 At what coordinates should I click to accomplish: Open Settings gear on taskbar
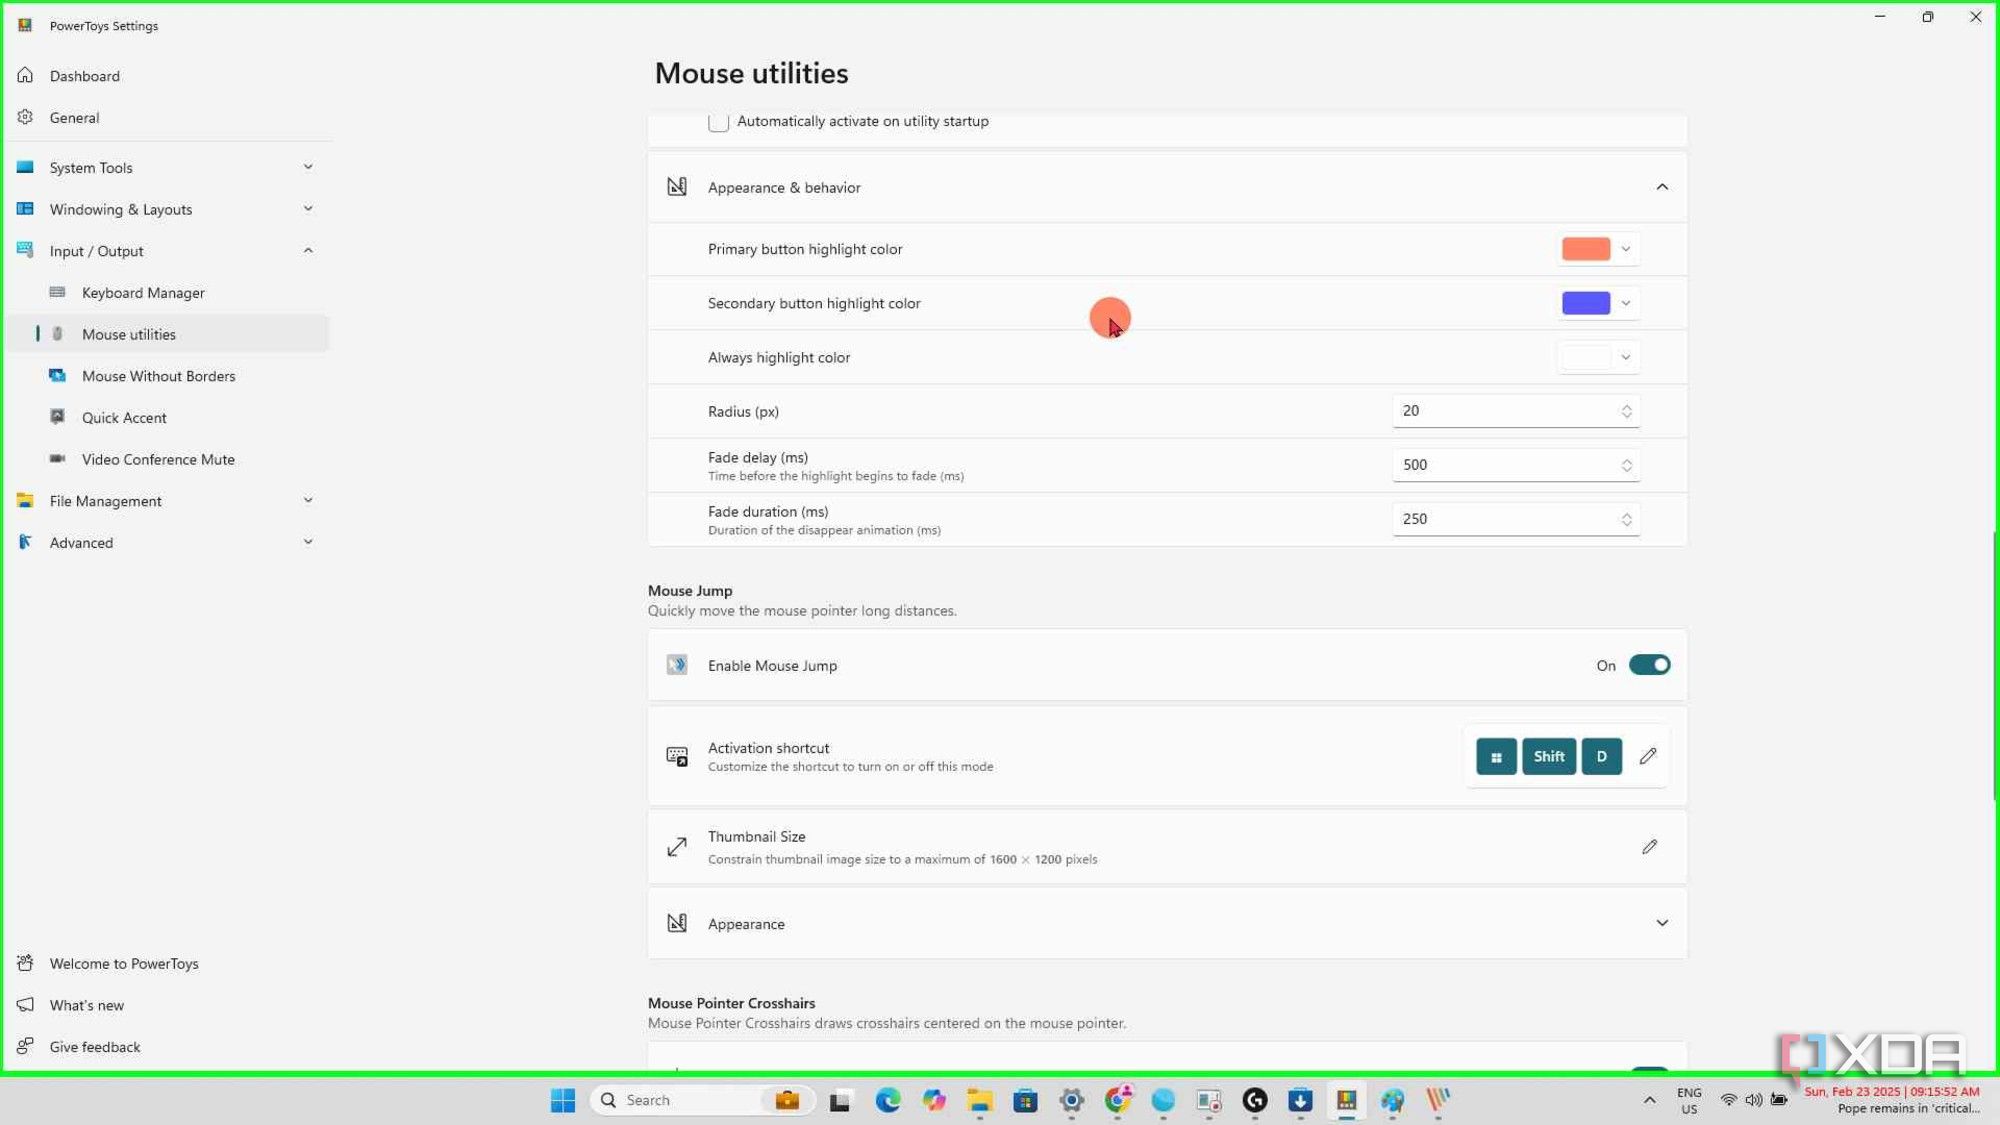(1071, 1100)
